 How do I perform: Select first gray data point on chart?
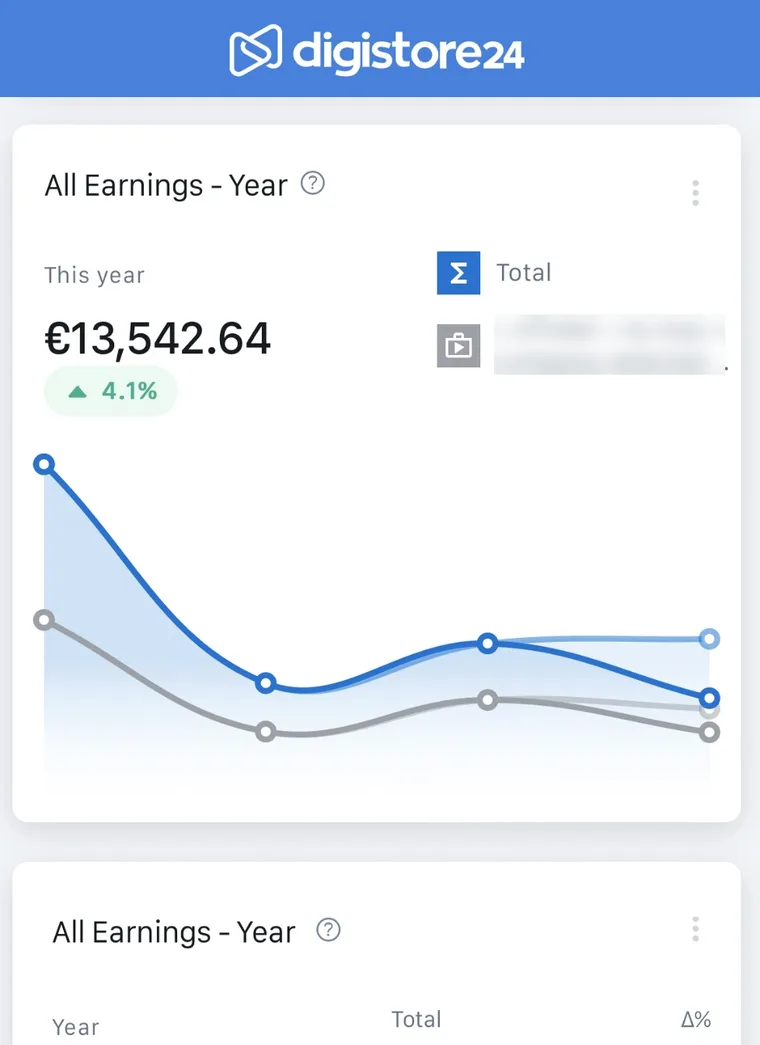(44, 620)
